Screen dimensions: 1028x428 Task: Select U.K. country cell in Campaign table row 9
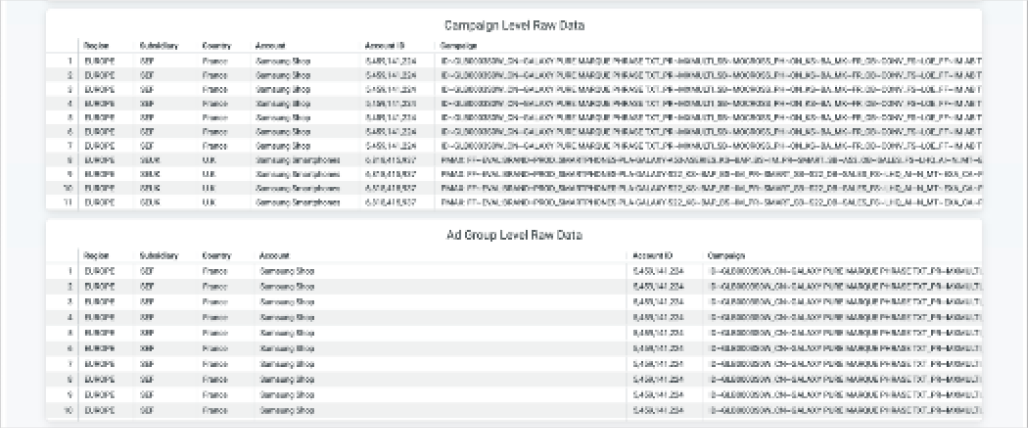coord(209,174)
